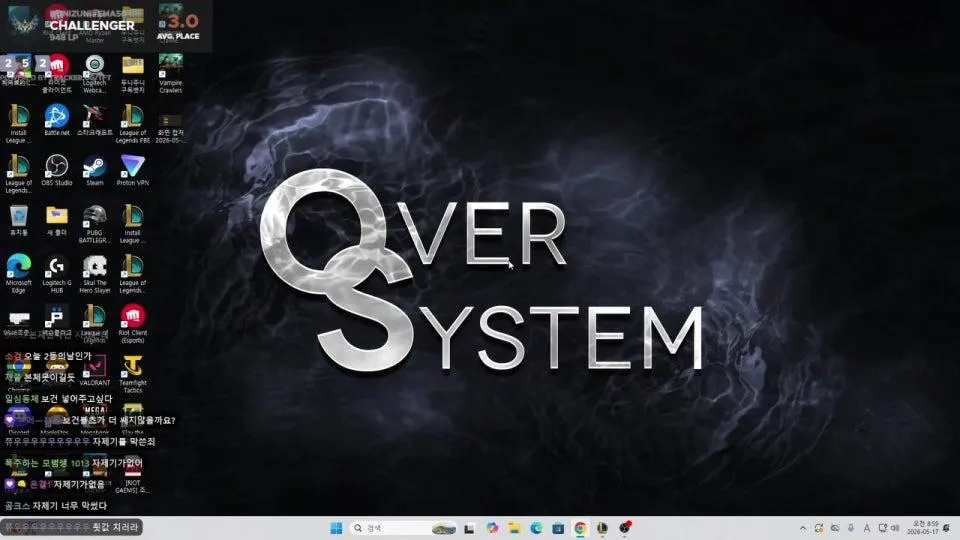Open Microsoft Store from the taskbar
The width and height of the screenshot is (960, 540).
(558, 528)
